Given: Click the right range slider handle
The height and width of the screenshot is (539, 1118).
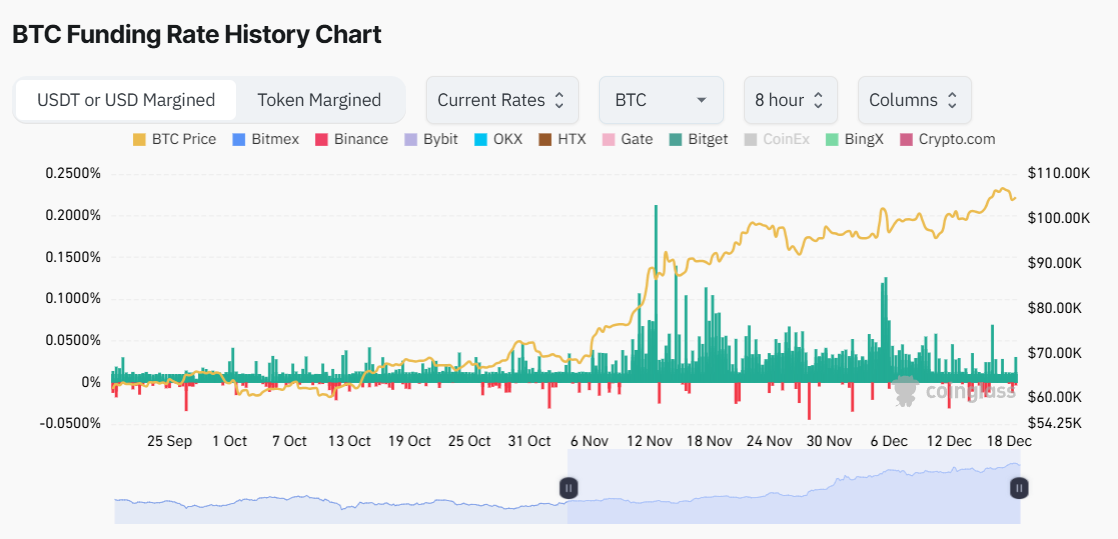Looking at the screenshot, I should pyautogui.click(x=1020, y=488).
